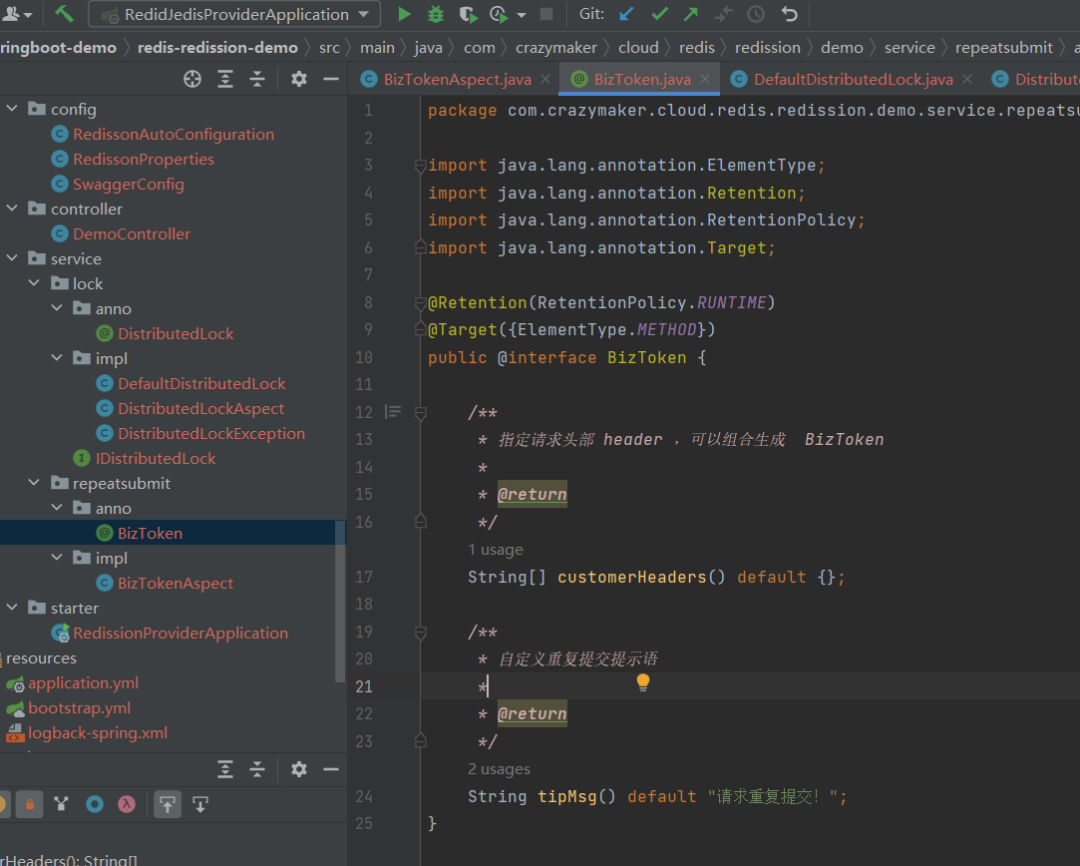Build project with the hammer icon
This screenshot has width=1080, height=866.
click(64, 14)
